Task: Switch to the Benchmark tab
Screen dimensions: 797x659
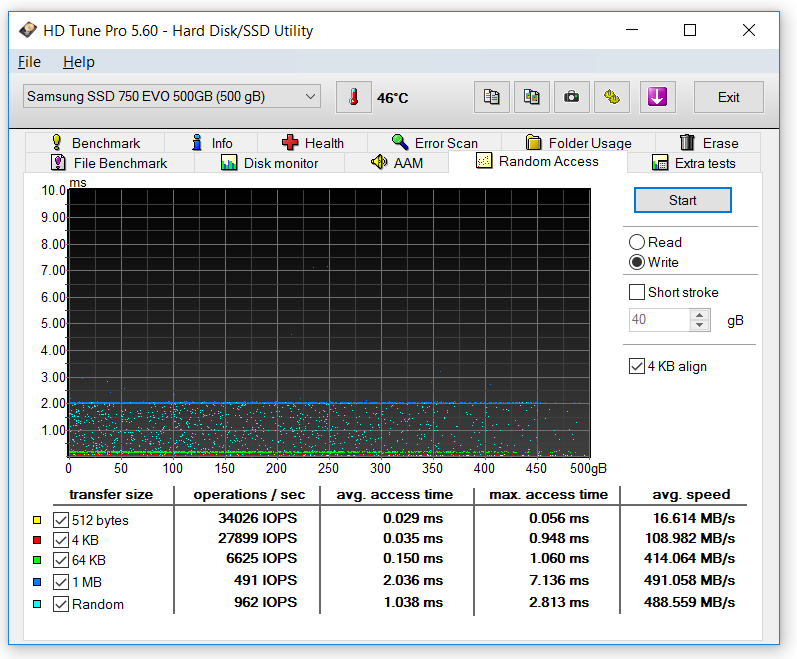Action: click(x=95, y=143)
